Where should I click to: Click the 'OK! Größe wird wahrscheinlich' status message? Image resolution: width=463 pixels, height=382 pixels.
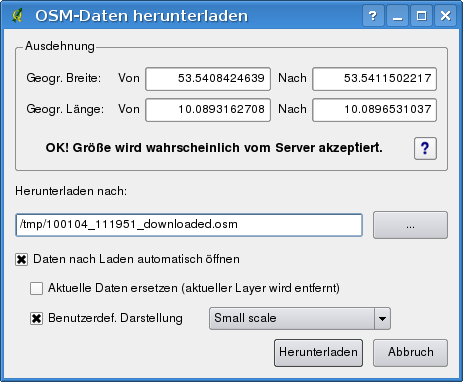tap(214, 148)
